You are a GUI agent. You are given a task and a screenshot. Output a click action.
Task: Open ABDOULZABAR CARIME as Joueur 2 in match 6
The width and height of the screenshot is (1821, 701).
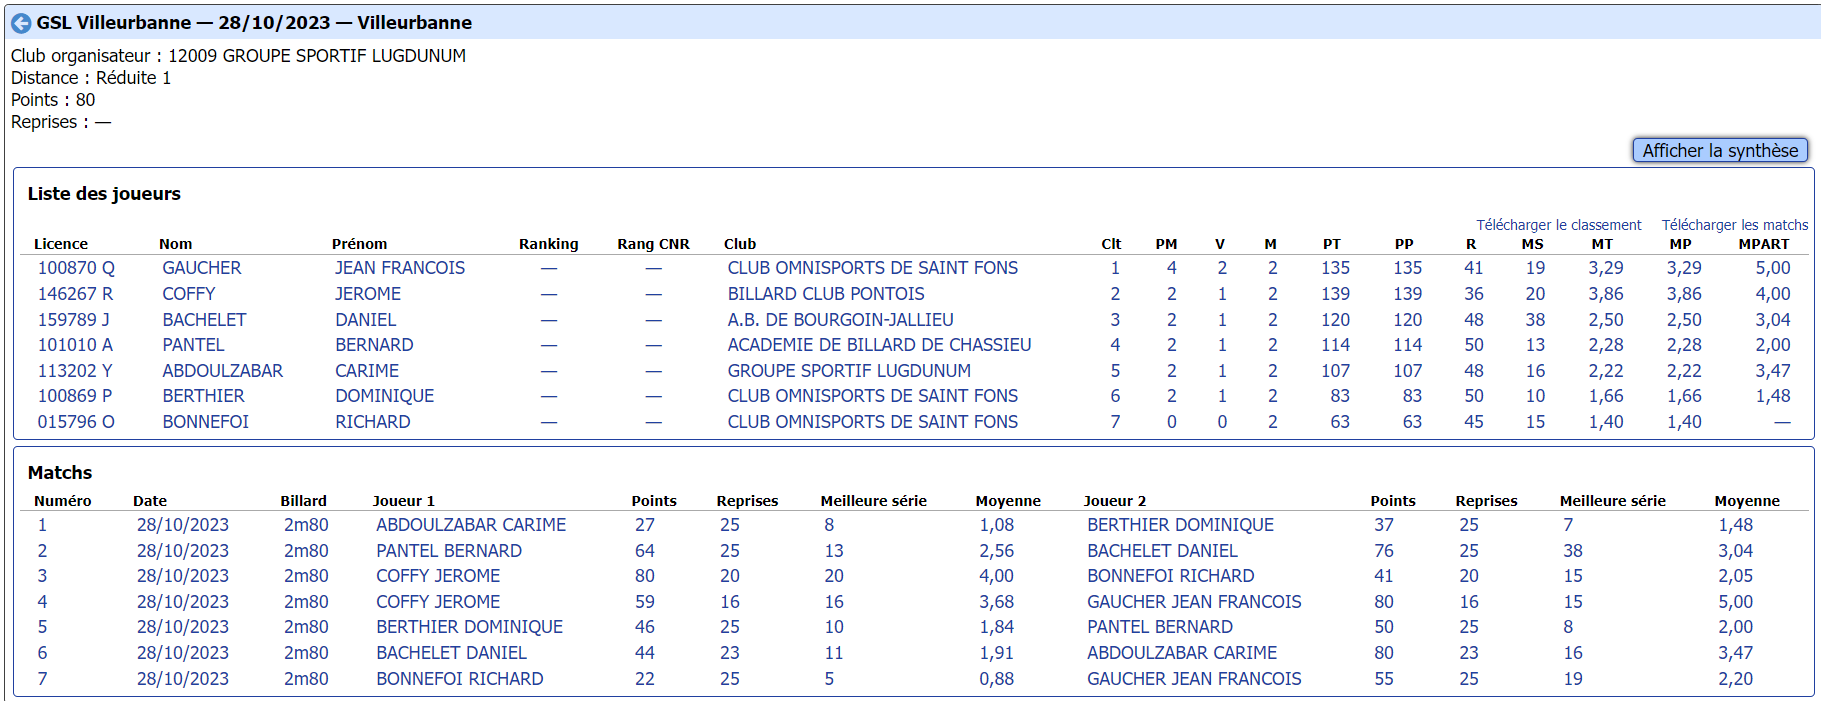(x=1182, y=653)
